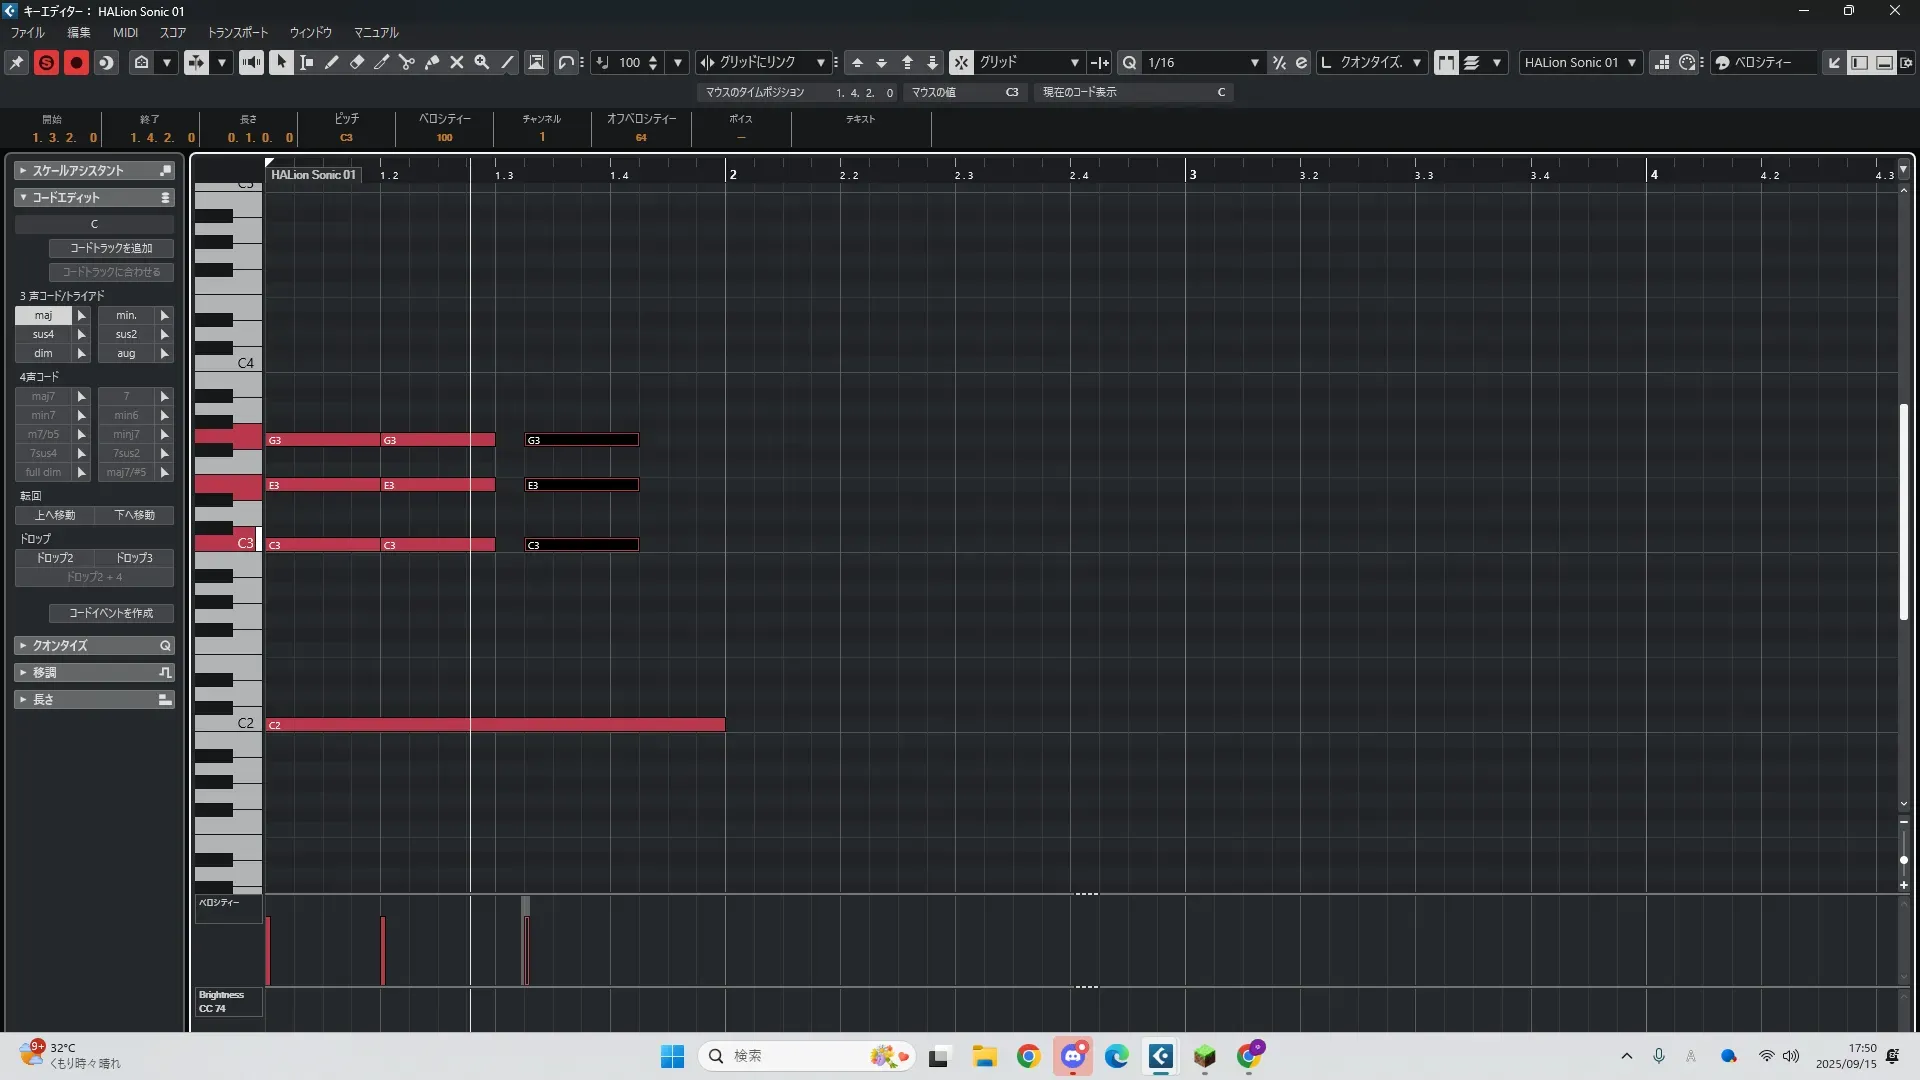Viewport: 1920px width, 1080px height.
Task: Toggle the Record in Editor button
Action: tap(76, 62)
